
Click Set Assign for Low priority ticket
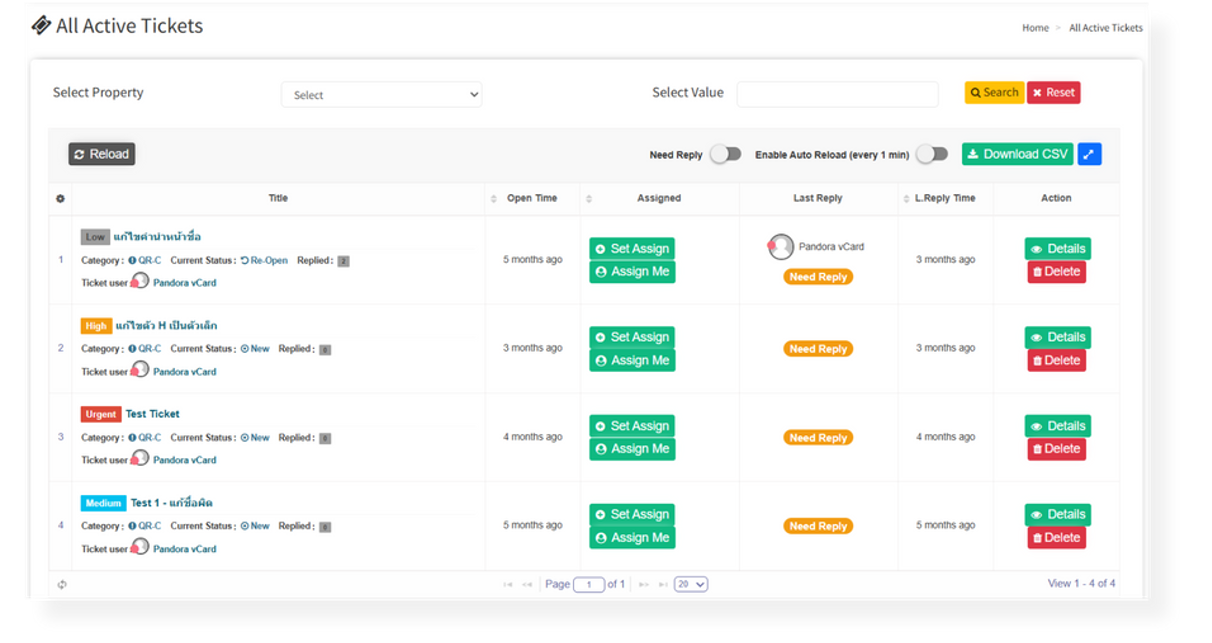632,249
